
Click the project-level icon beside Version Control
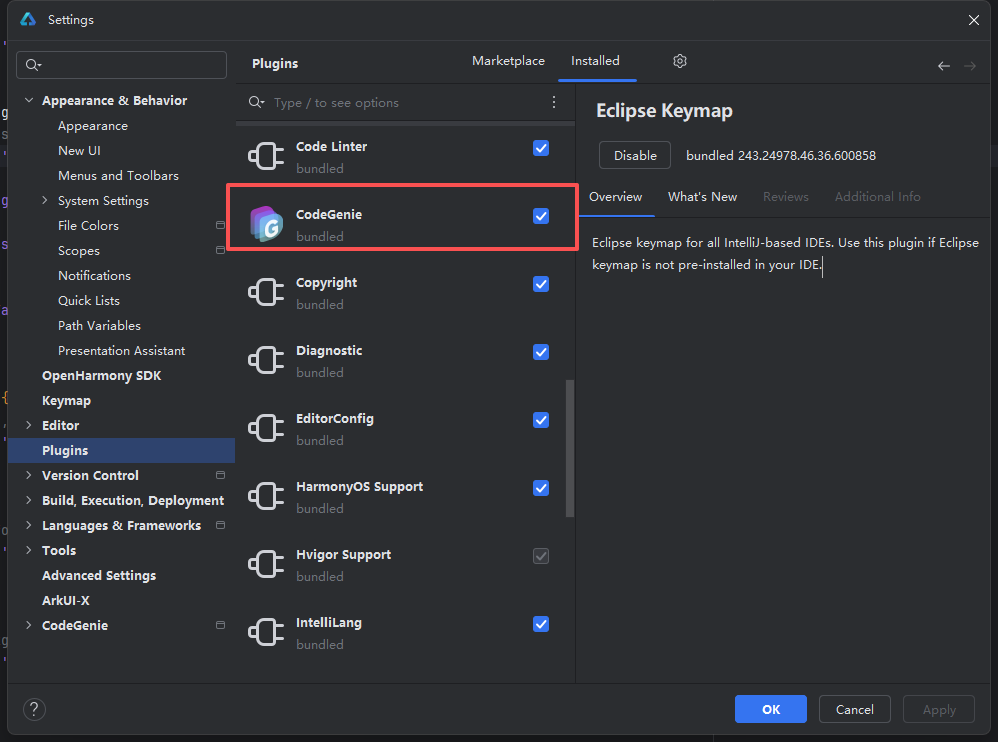220,475
